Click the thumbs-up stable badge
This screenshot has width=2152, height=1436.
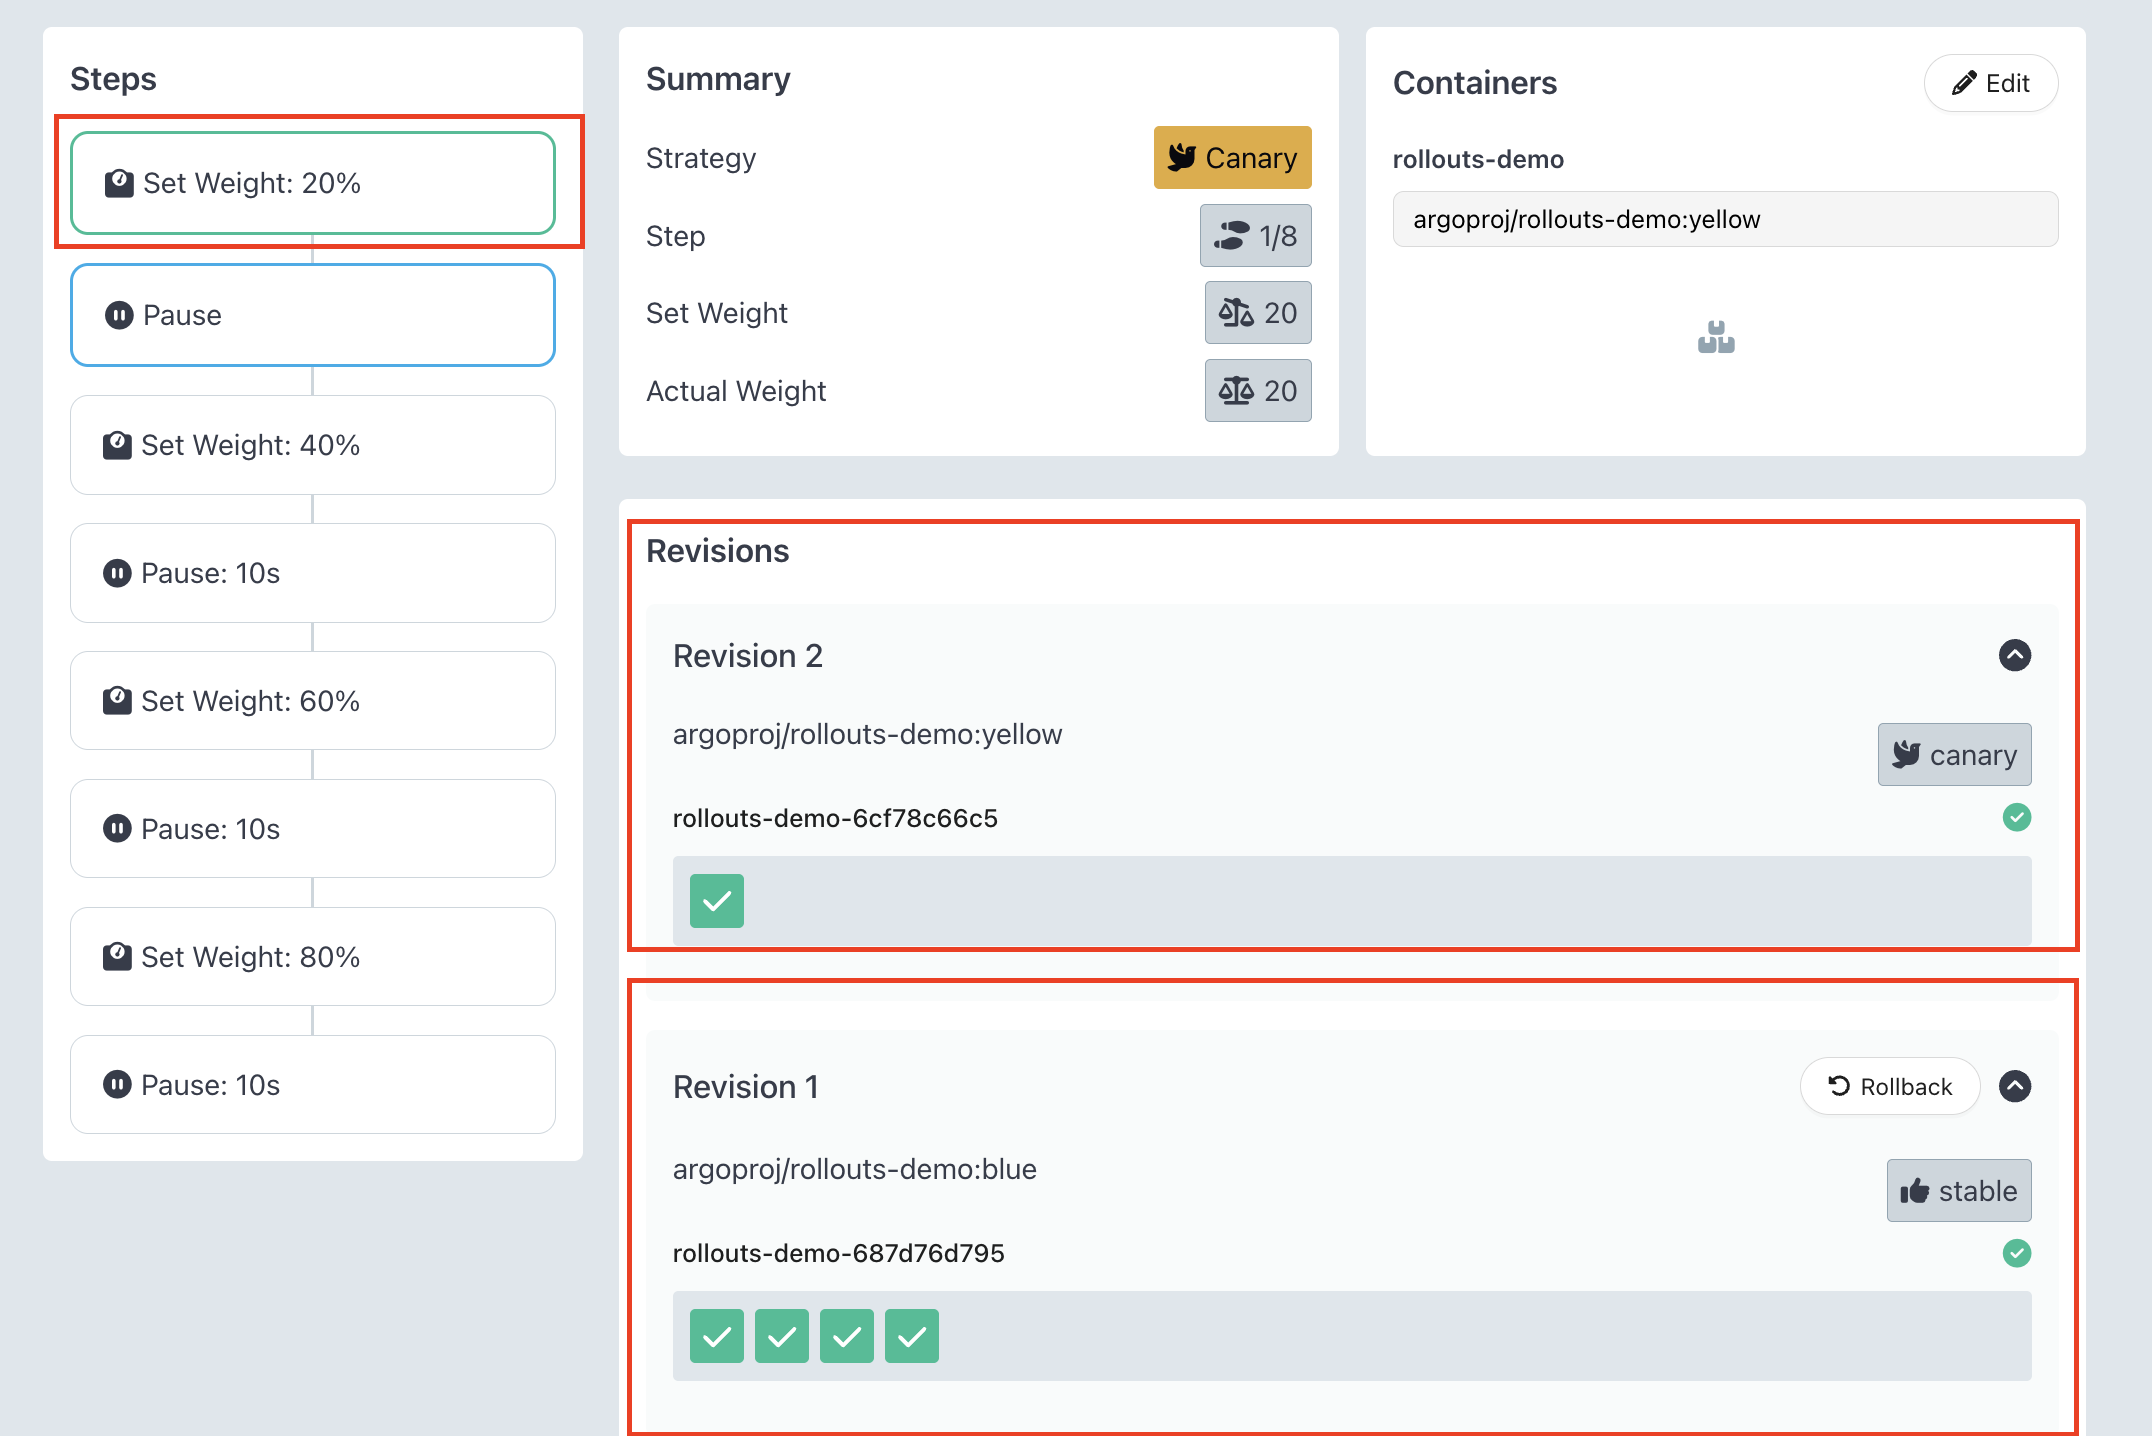click(x=1958, y=1190)
